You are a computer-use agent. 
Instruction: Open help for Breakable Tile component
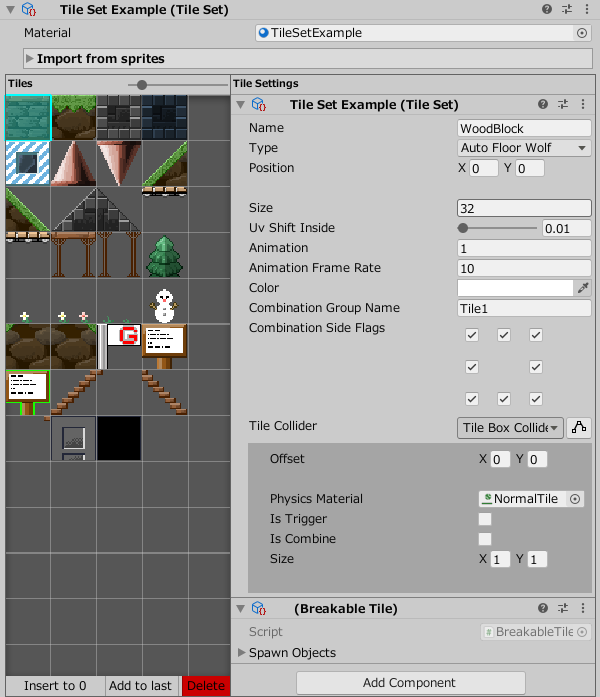coord(543,608)
